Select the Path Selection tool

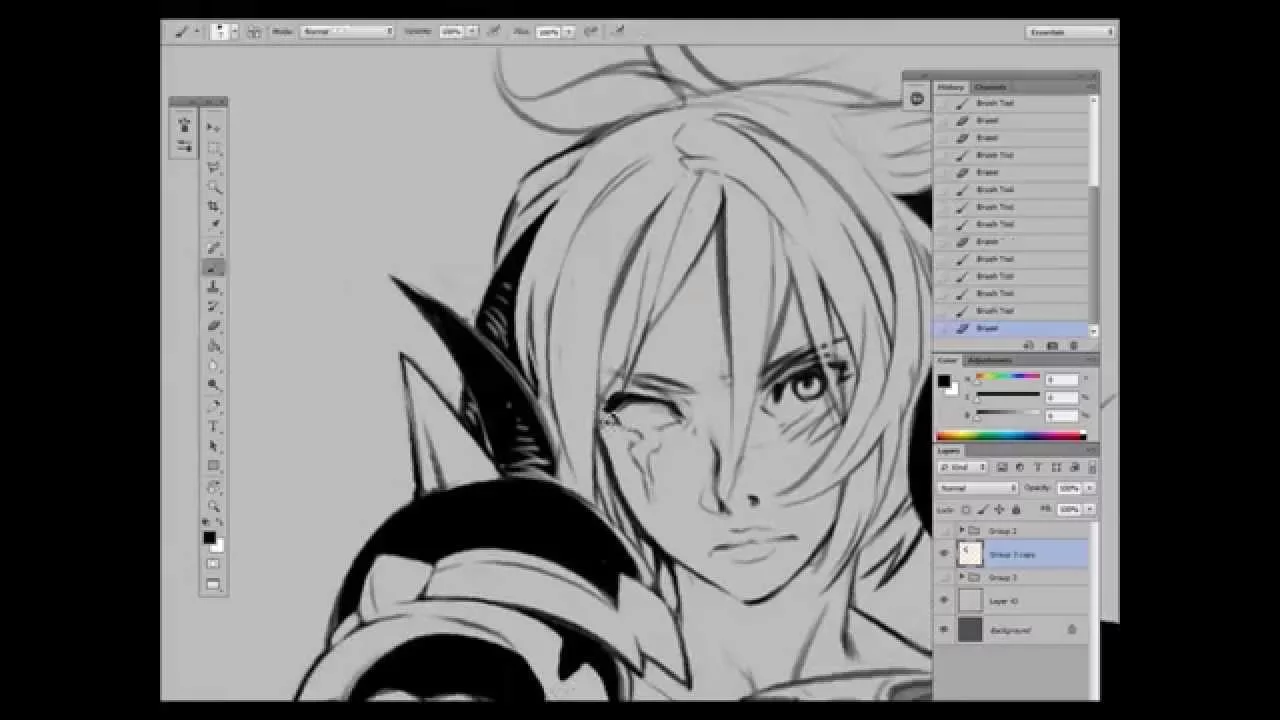213,446
